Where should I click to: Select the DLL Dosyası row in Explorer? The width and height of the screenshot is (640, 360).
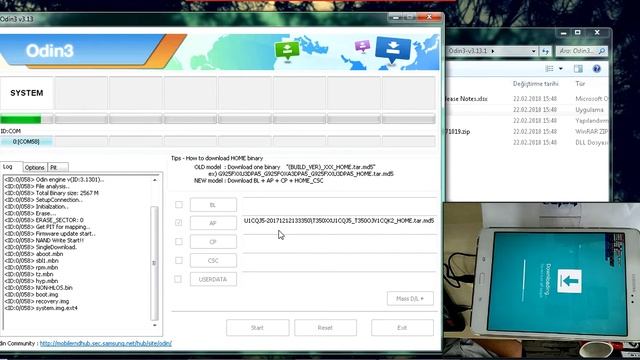(x=527, y=142)
